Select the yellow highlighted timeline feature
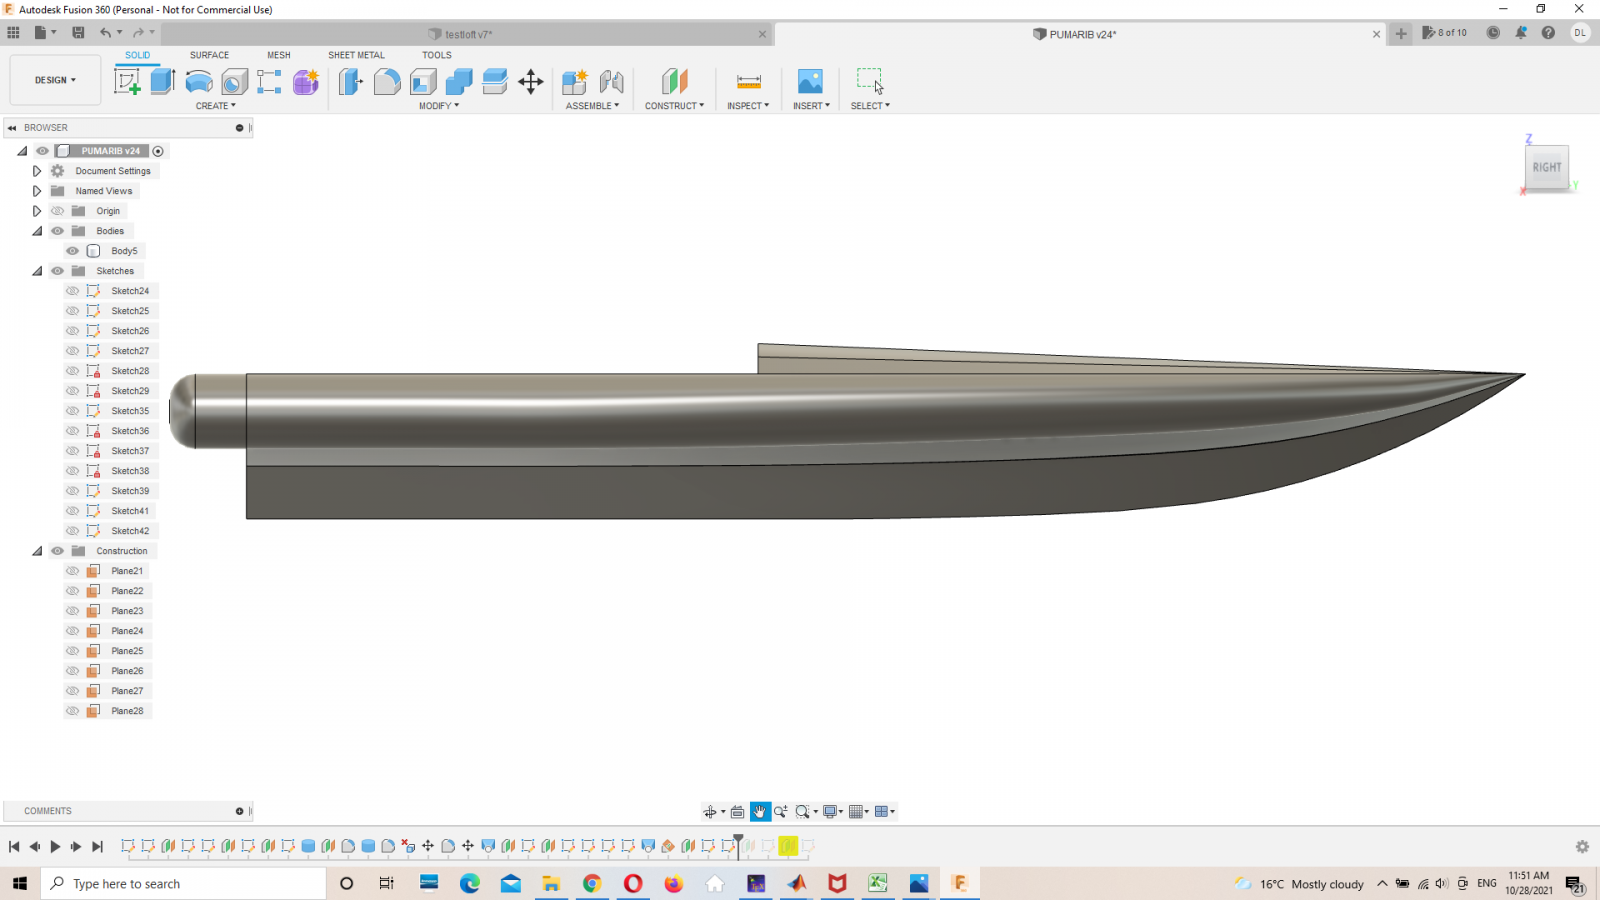This screenshot has width=1600, height=900. coord(788,846)
